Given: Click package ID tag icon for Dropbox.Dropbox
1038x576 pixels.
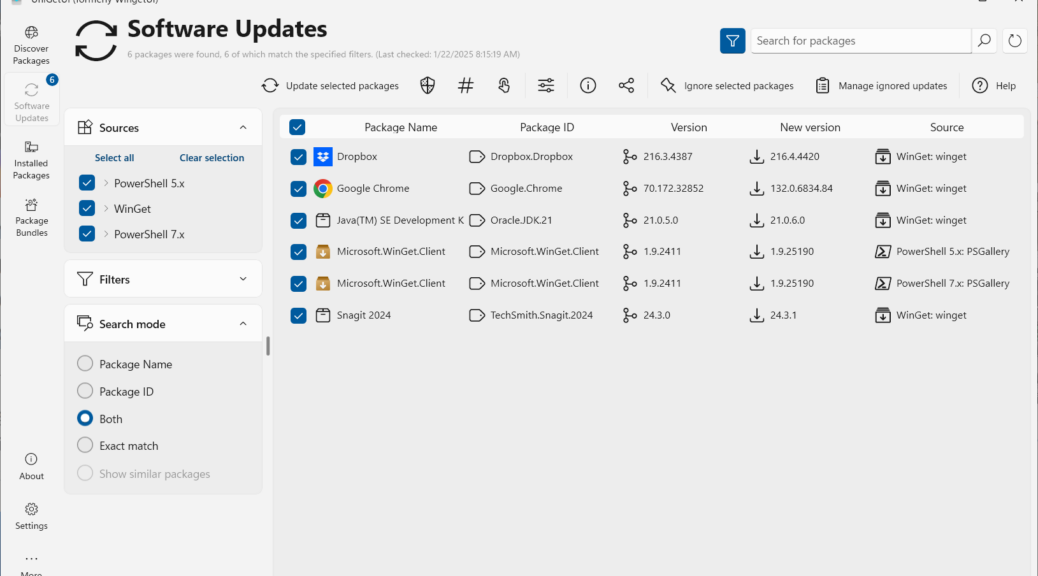Looking at the screenshot, I should (477, 157).
